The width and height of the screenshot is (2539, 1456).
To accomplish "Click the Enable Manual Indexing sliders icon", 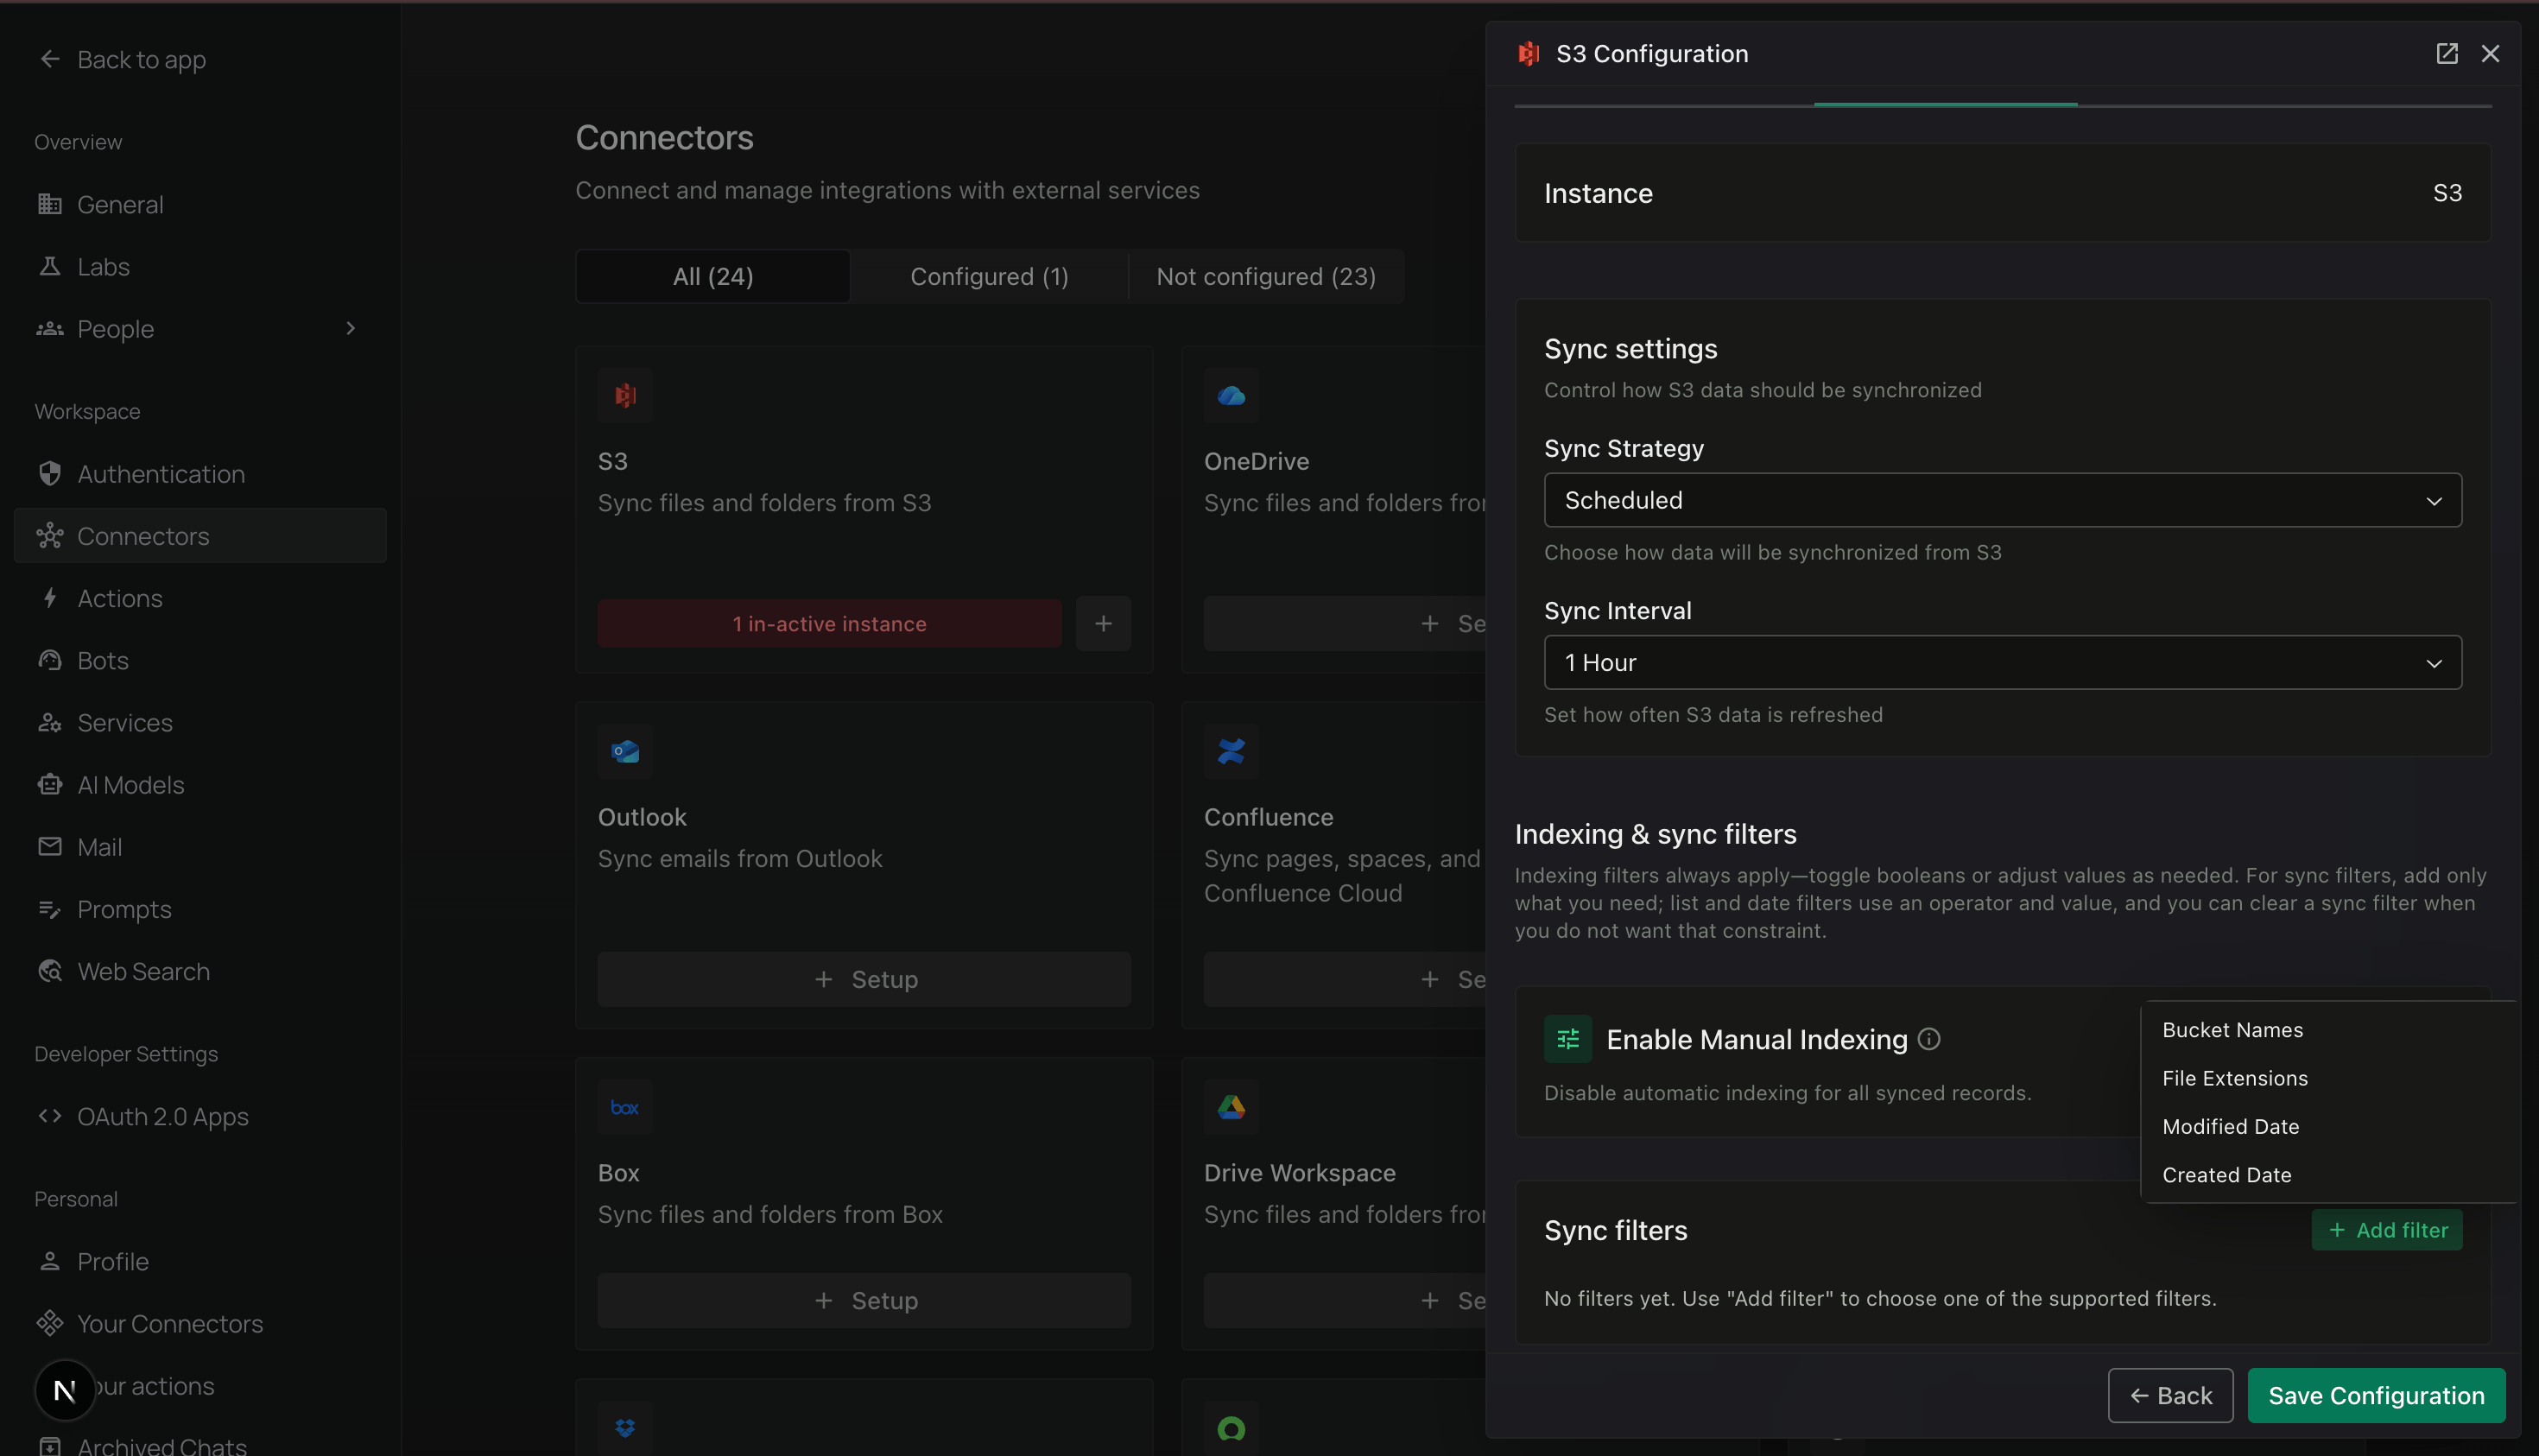I will pos(1567,1039).
